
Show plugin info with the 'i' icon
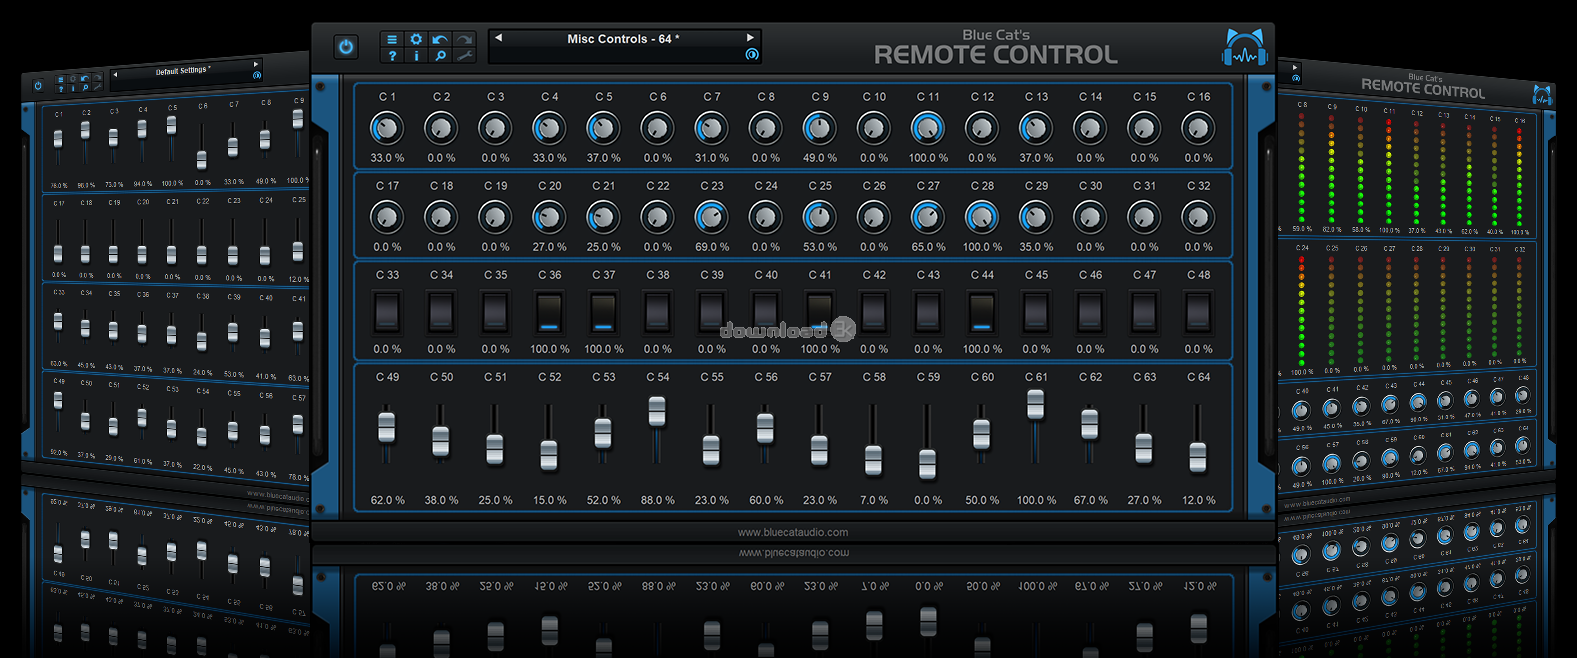[416, 56]
